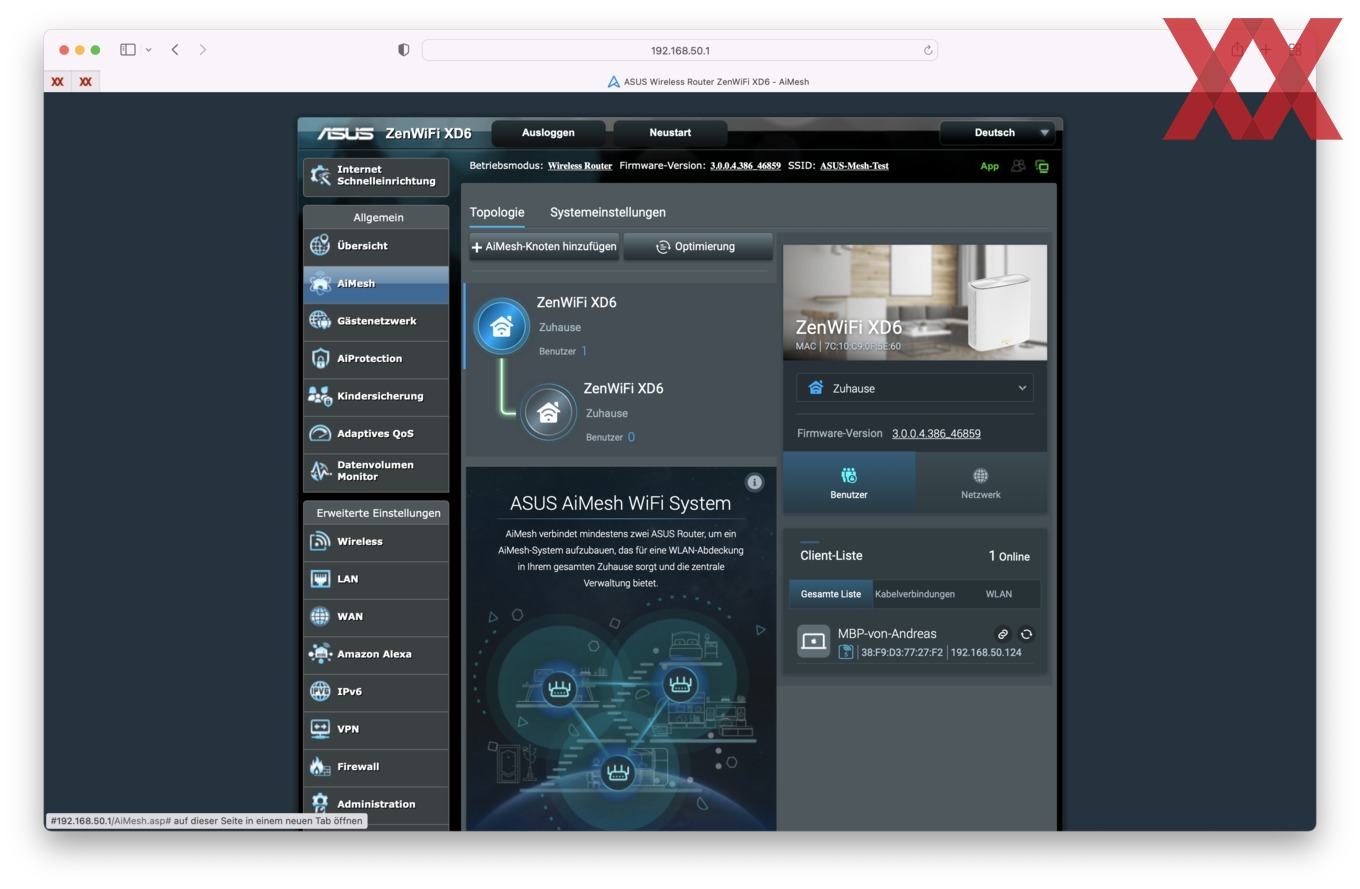Filter client list by WLAN

(999, 594)
